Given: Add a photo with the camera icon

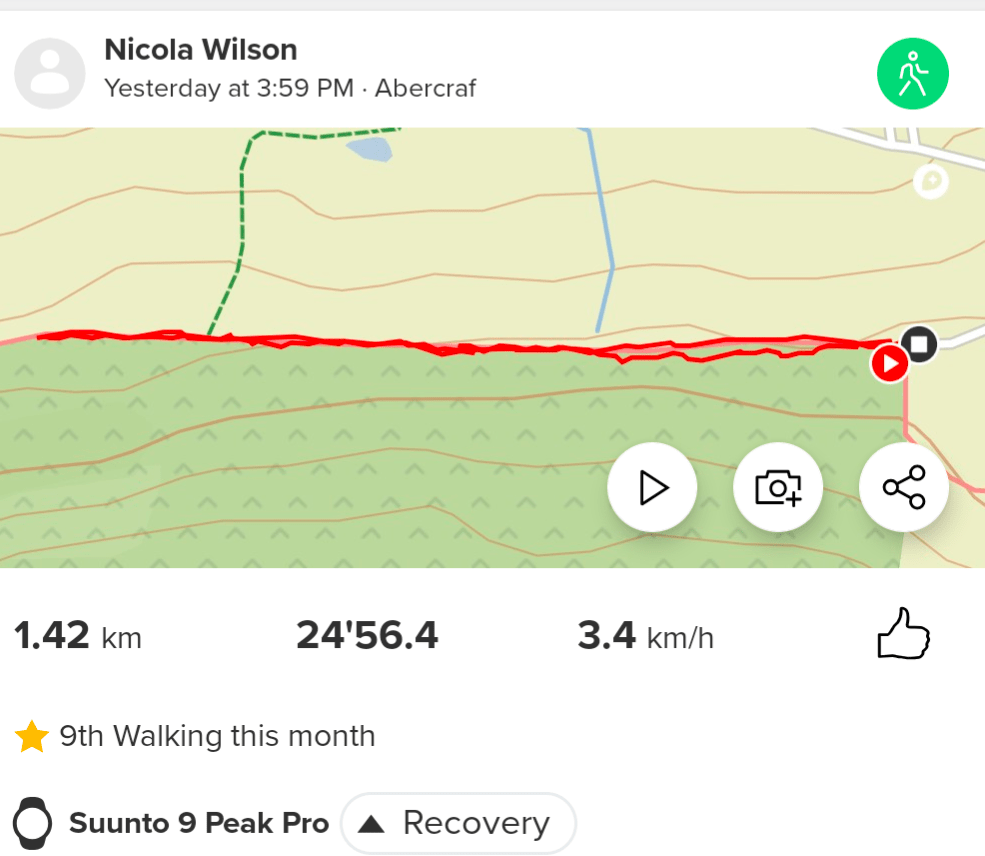Looking at the screenshot, I should point(778,488).
